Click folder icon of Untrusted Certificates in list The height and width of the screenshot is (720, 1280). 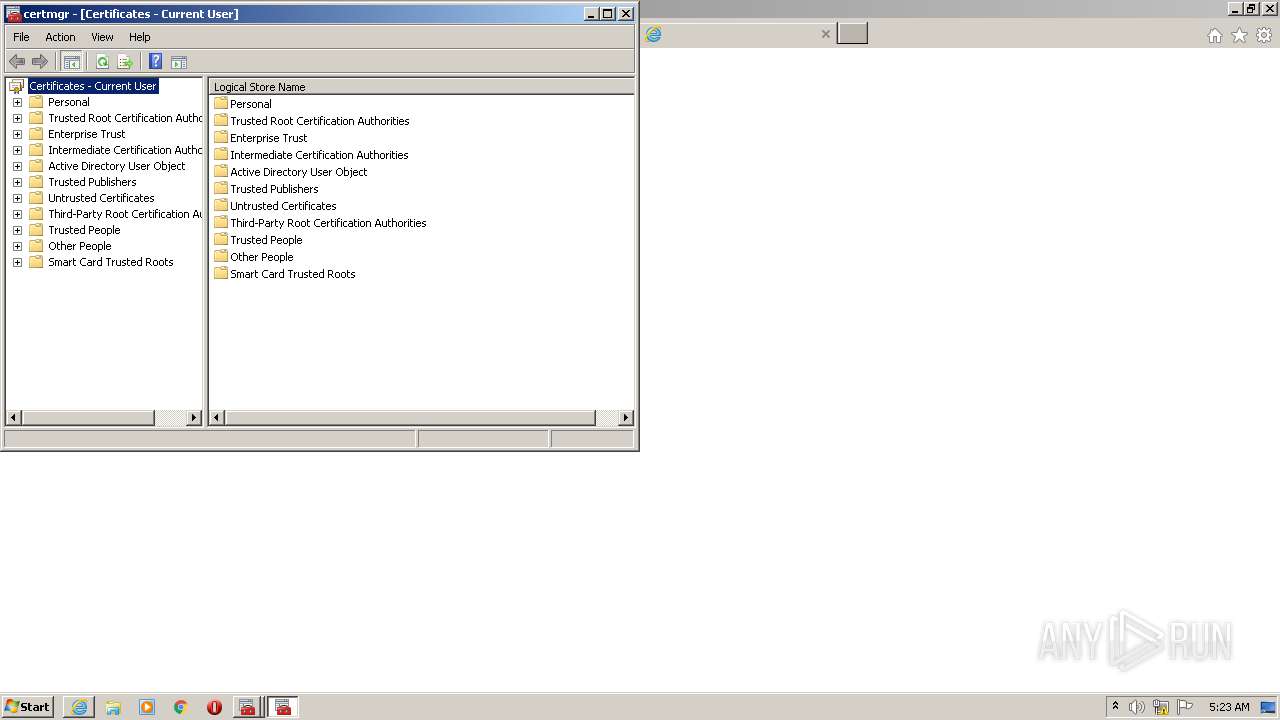point(221,205)
